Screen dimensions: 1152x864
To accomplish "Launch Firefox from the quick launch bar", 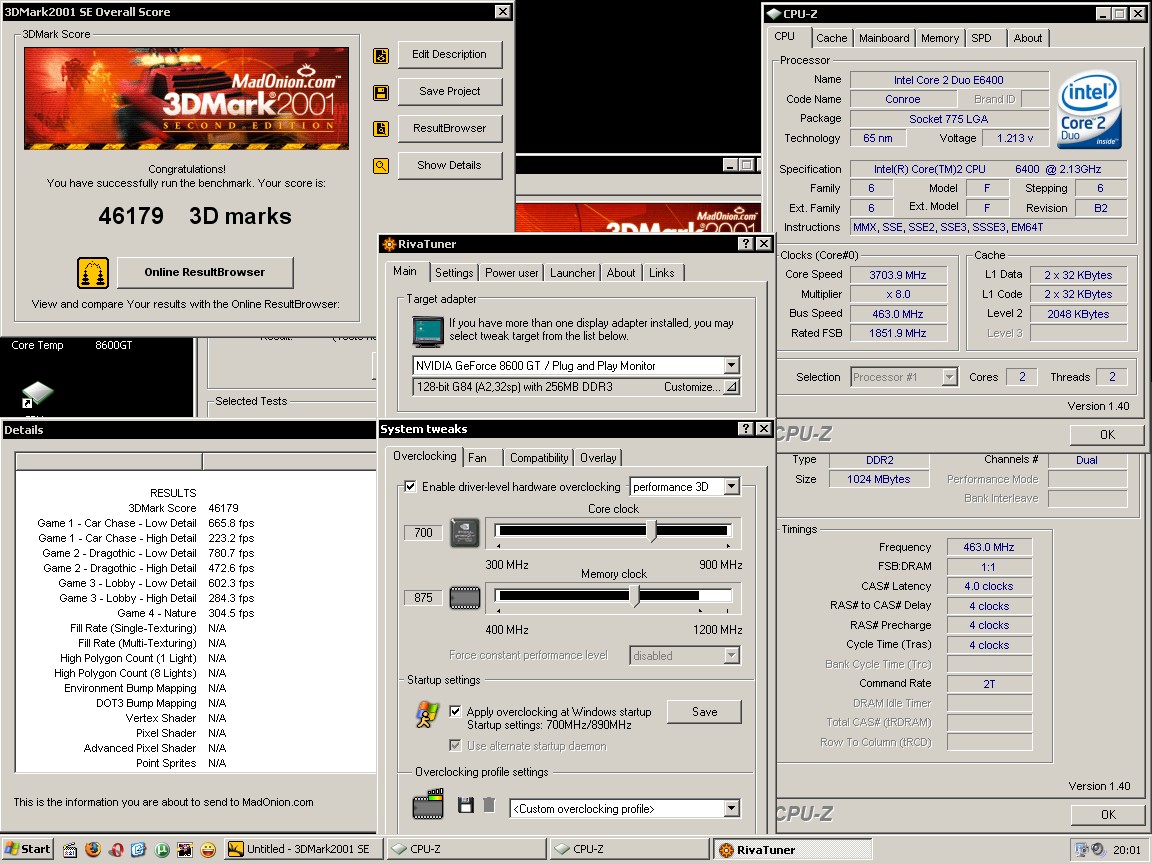I will click(93, 849).
